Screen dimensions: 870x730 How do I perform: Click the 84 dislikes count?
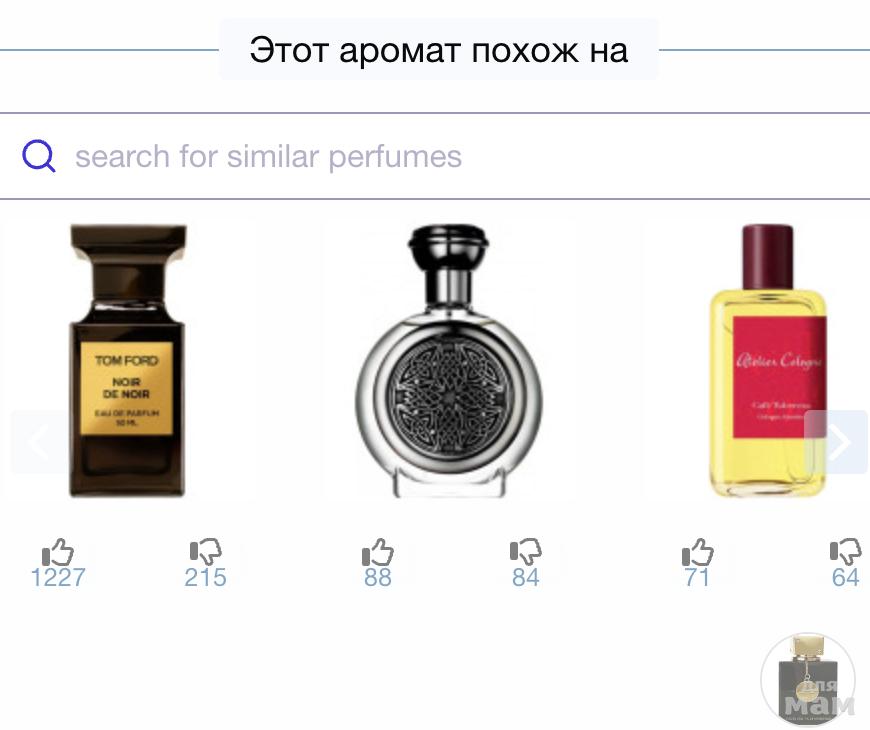(x=525, y=577)
